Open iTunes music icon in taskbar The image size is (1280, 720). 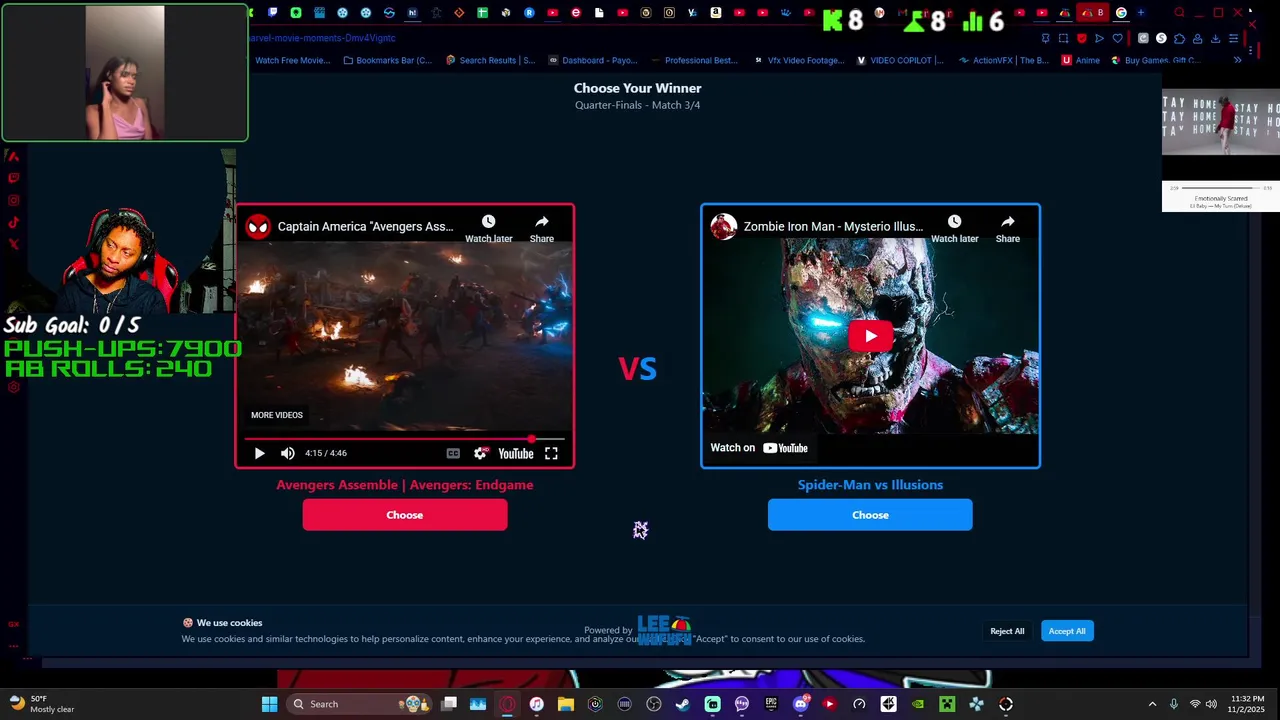[537, 704]
